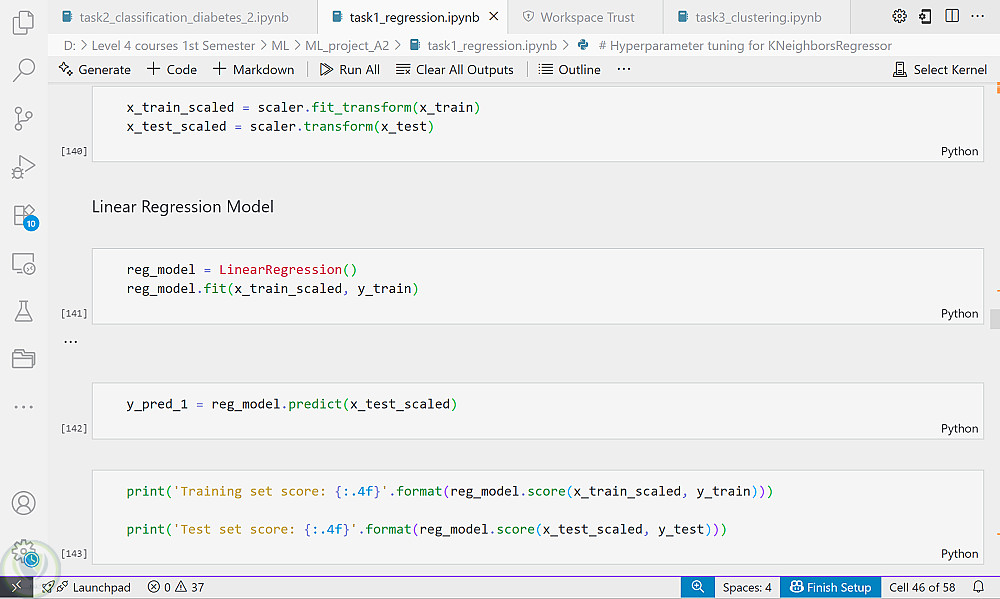
Task: Click execution count [141] label
Action: 74,313
